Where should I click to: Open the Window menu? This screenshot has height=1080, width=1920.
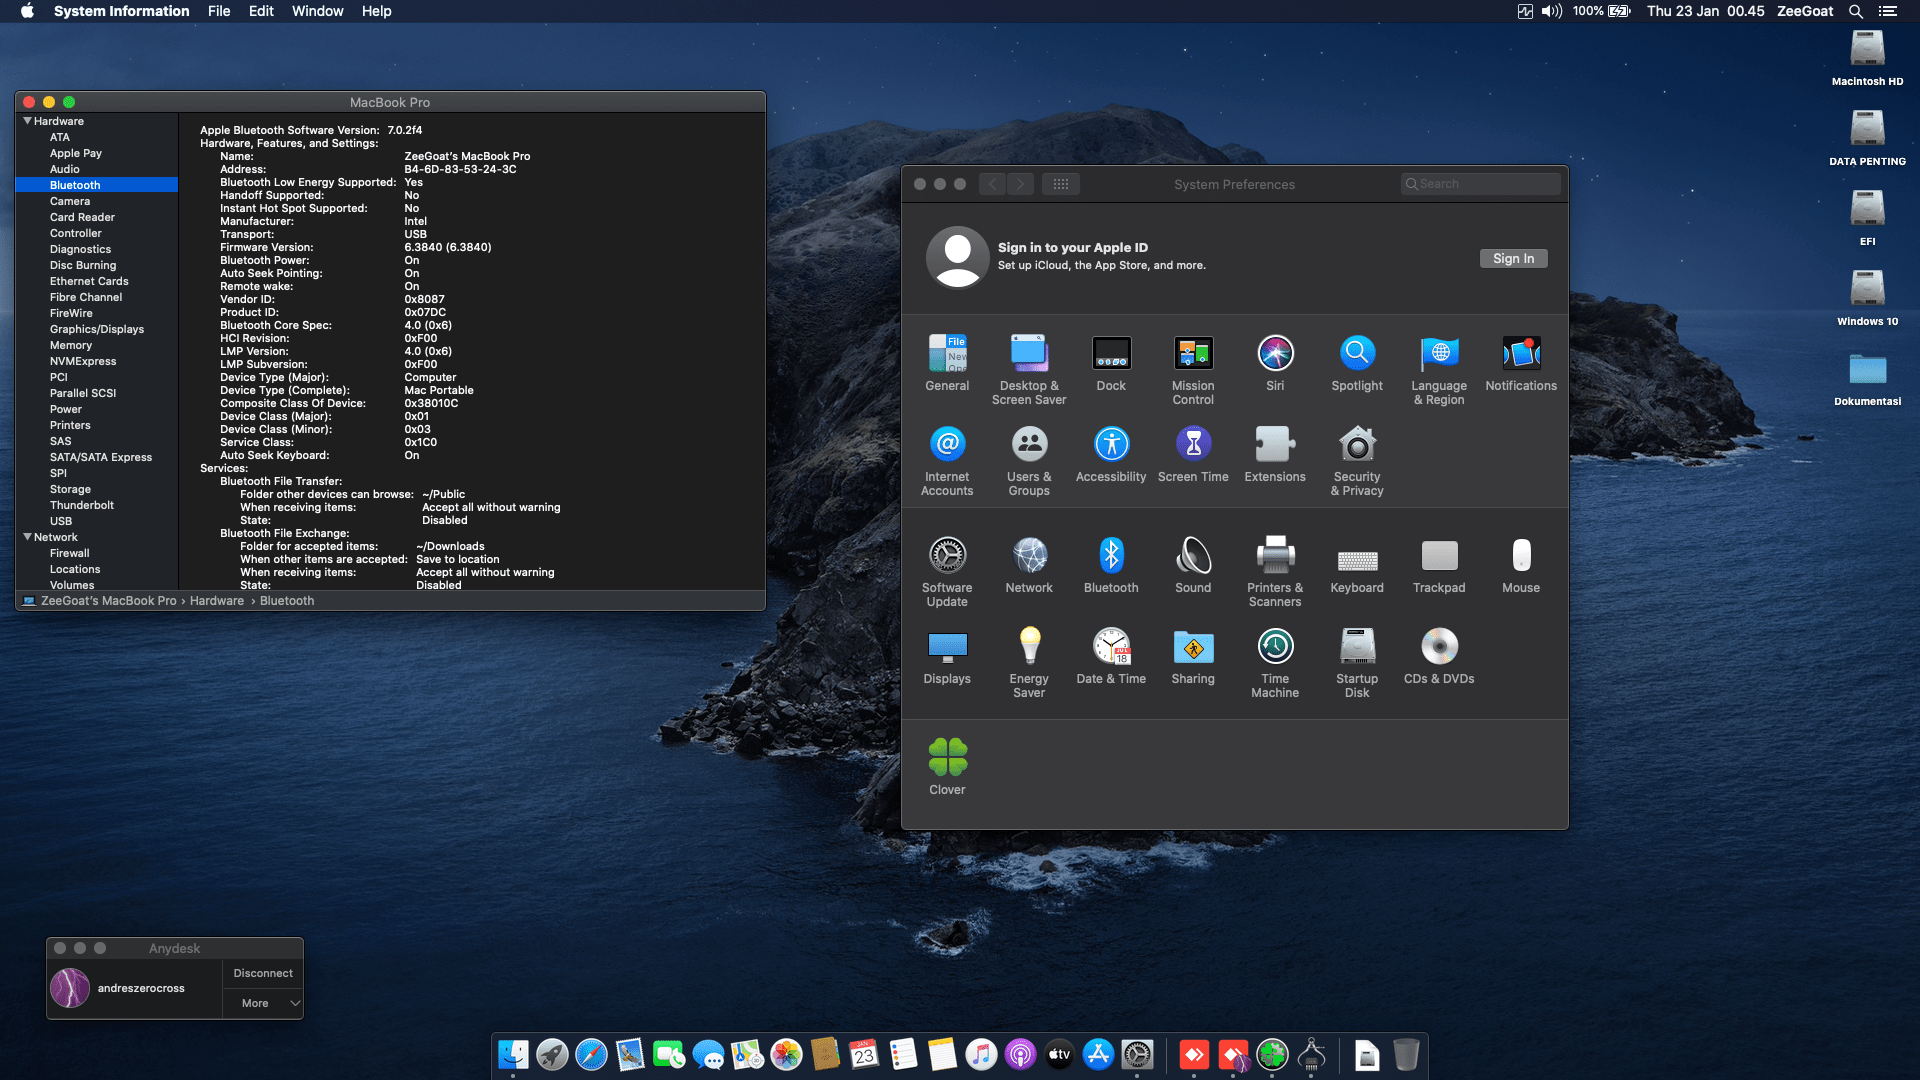click(x=317, y=11)
